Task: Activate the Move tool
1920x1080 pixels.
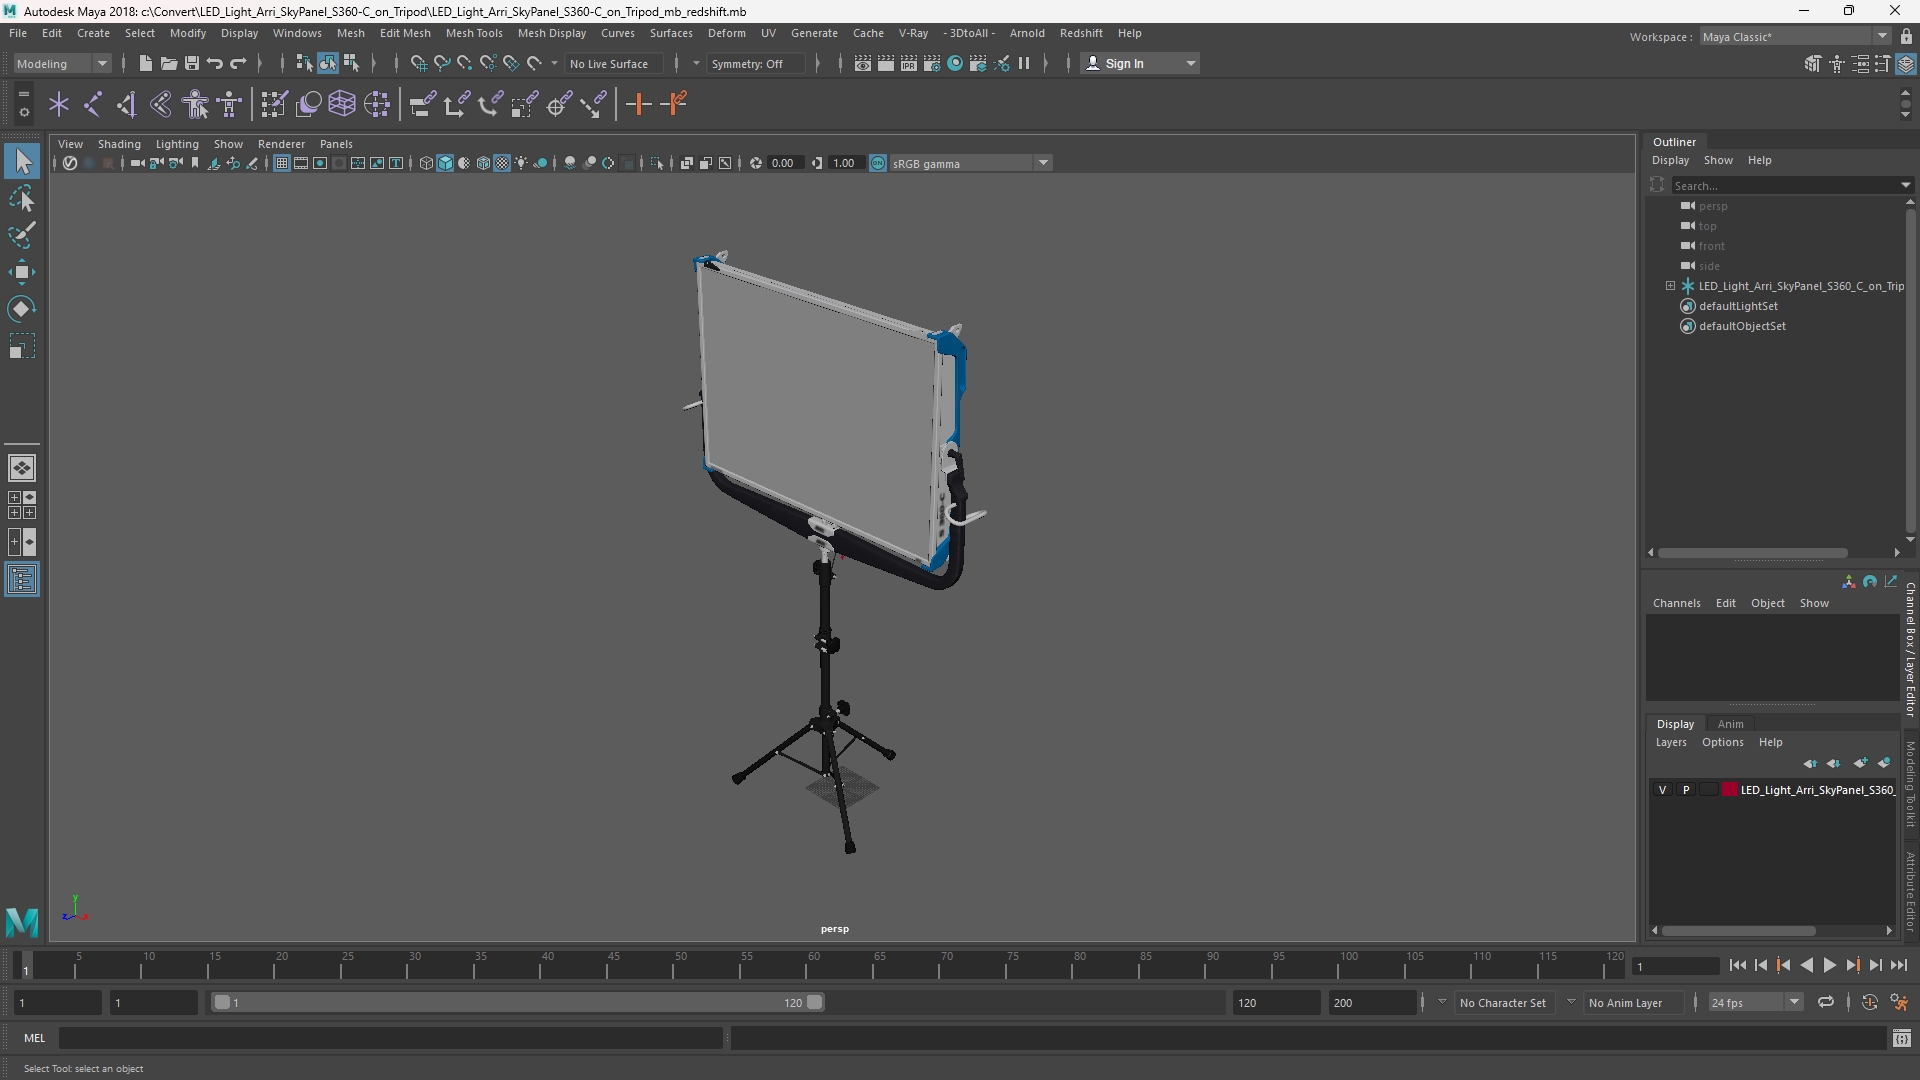Action: pos(22,272)
